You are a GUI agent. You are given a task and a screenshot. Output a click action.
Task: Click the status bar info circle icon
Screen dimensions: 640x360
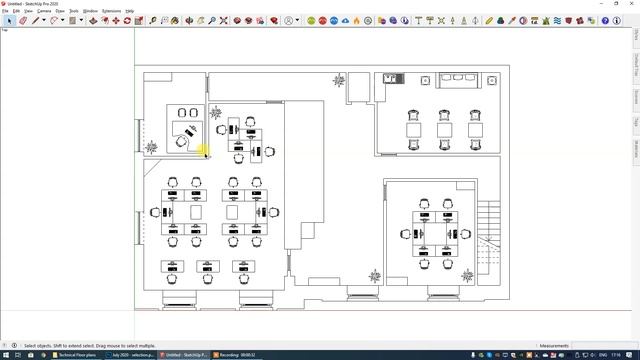point(14,345)
